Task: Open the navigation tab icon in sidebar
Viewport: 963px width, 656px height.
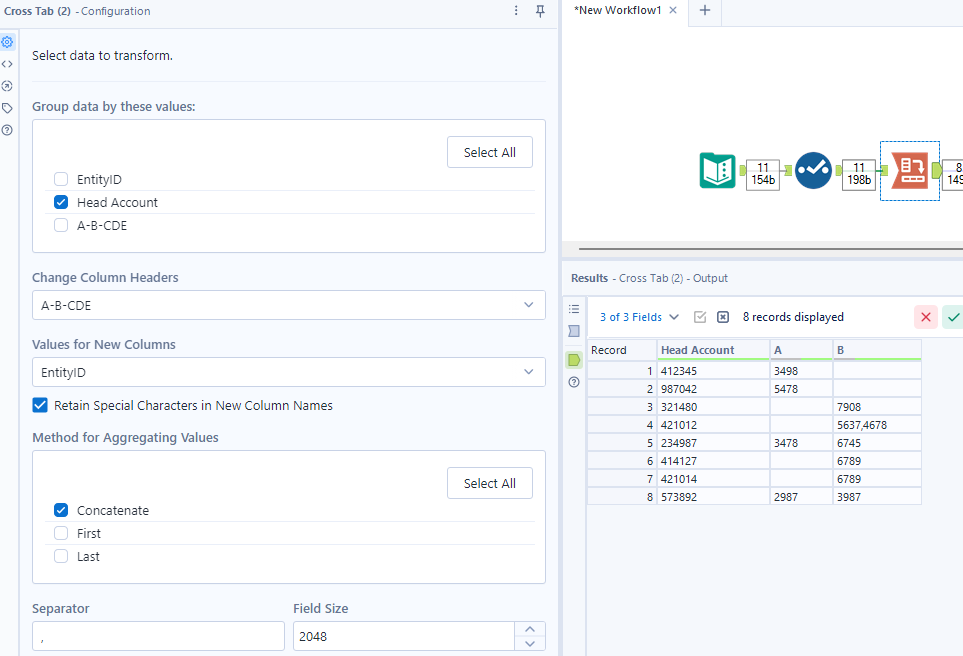Action: [x=7, y=86]
